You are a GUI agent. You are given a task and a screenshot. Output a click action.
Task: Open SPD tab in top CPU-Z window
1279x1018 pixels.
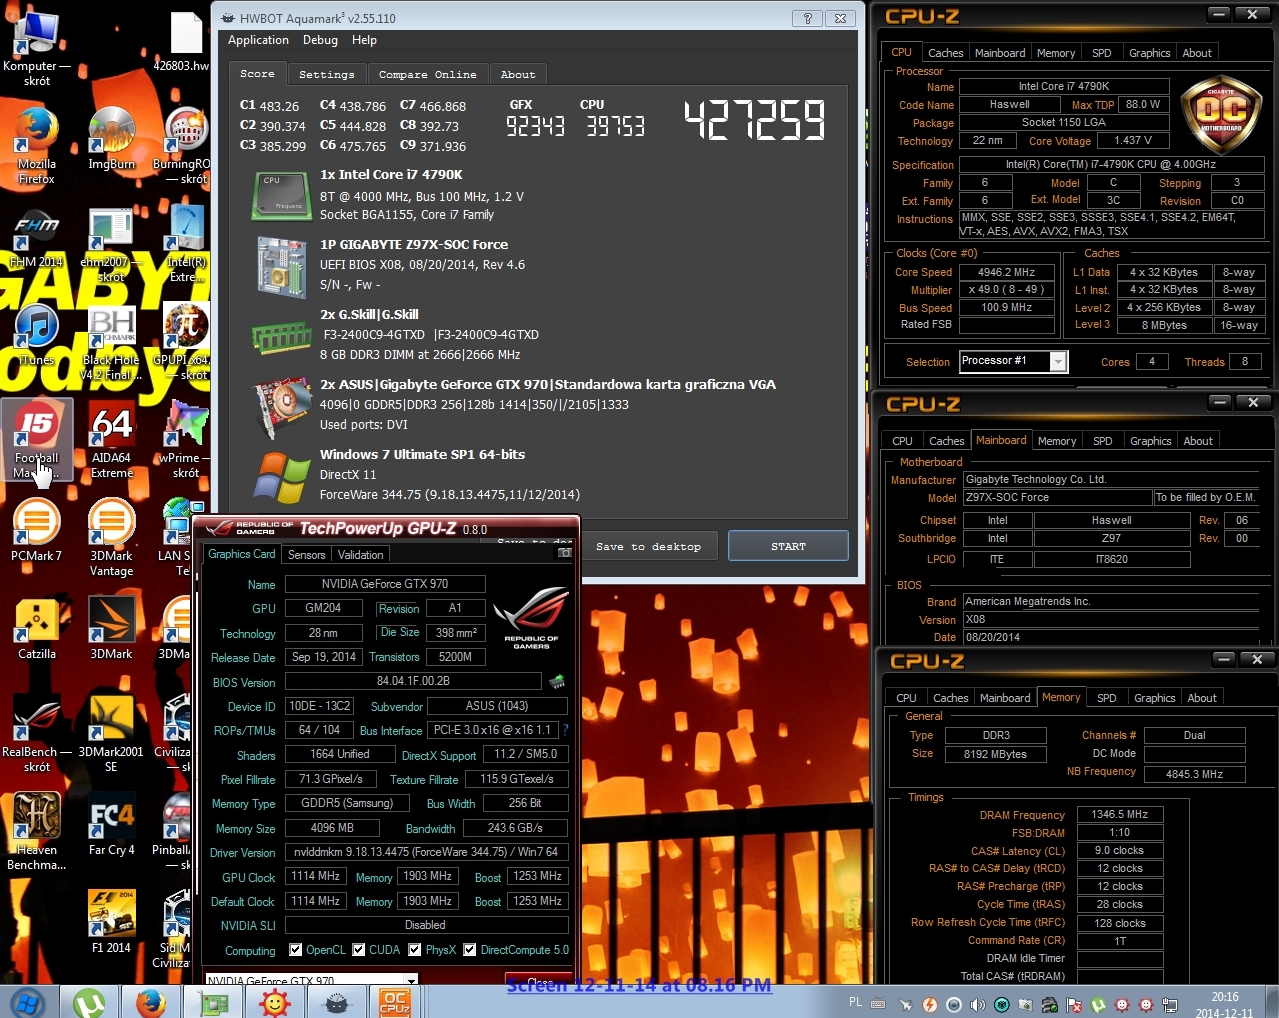coord(1101,53)
